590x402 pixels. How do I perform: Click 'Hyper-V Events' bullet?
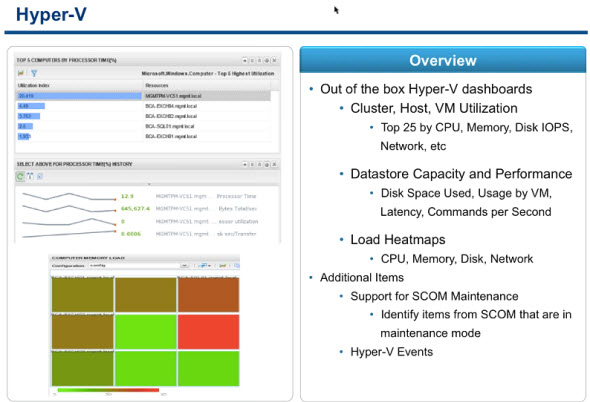391,352
